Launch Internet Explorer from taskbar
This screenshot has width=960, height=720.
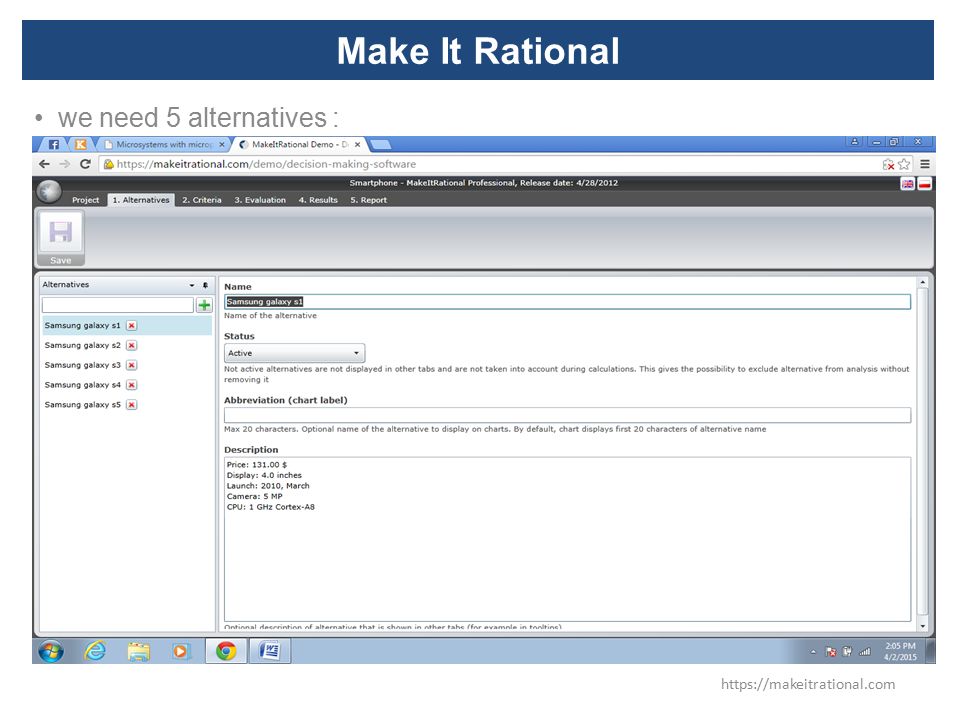(95, 651)
